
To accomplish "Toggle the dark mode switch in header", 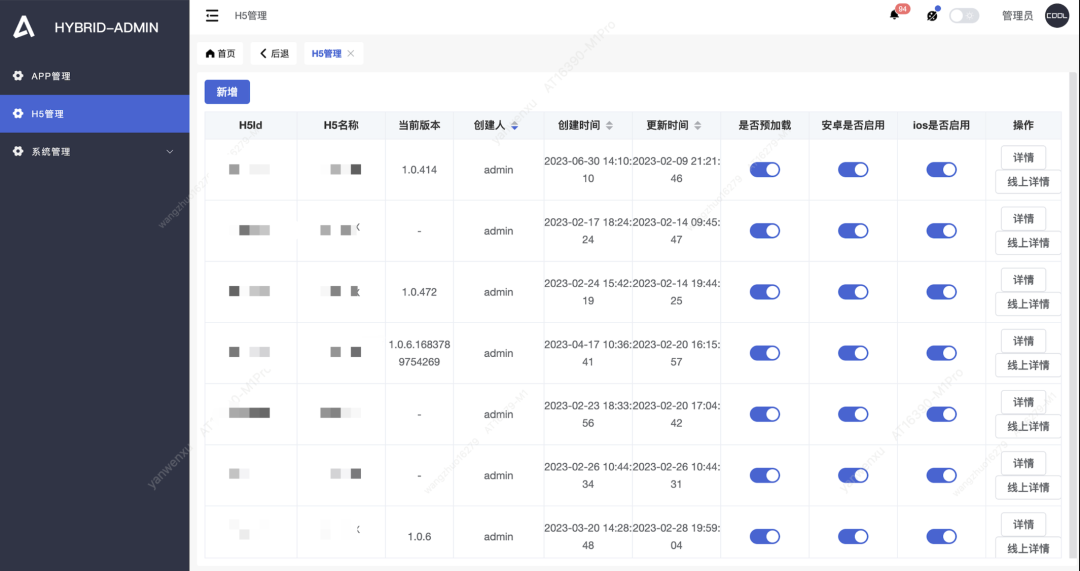I will (964, 15).
